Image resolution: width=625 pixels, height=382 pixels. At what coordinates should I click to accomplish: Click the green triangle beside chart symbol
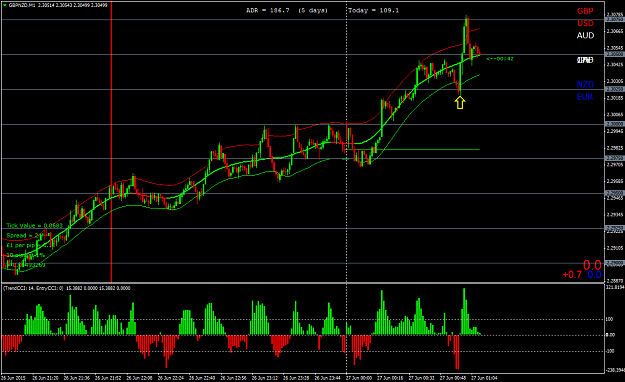click(4, 5)
